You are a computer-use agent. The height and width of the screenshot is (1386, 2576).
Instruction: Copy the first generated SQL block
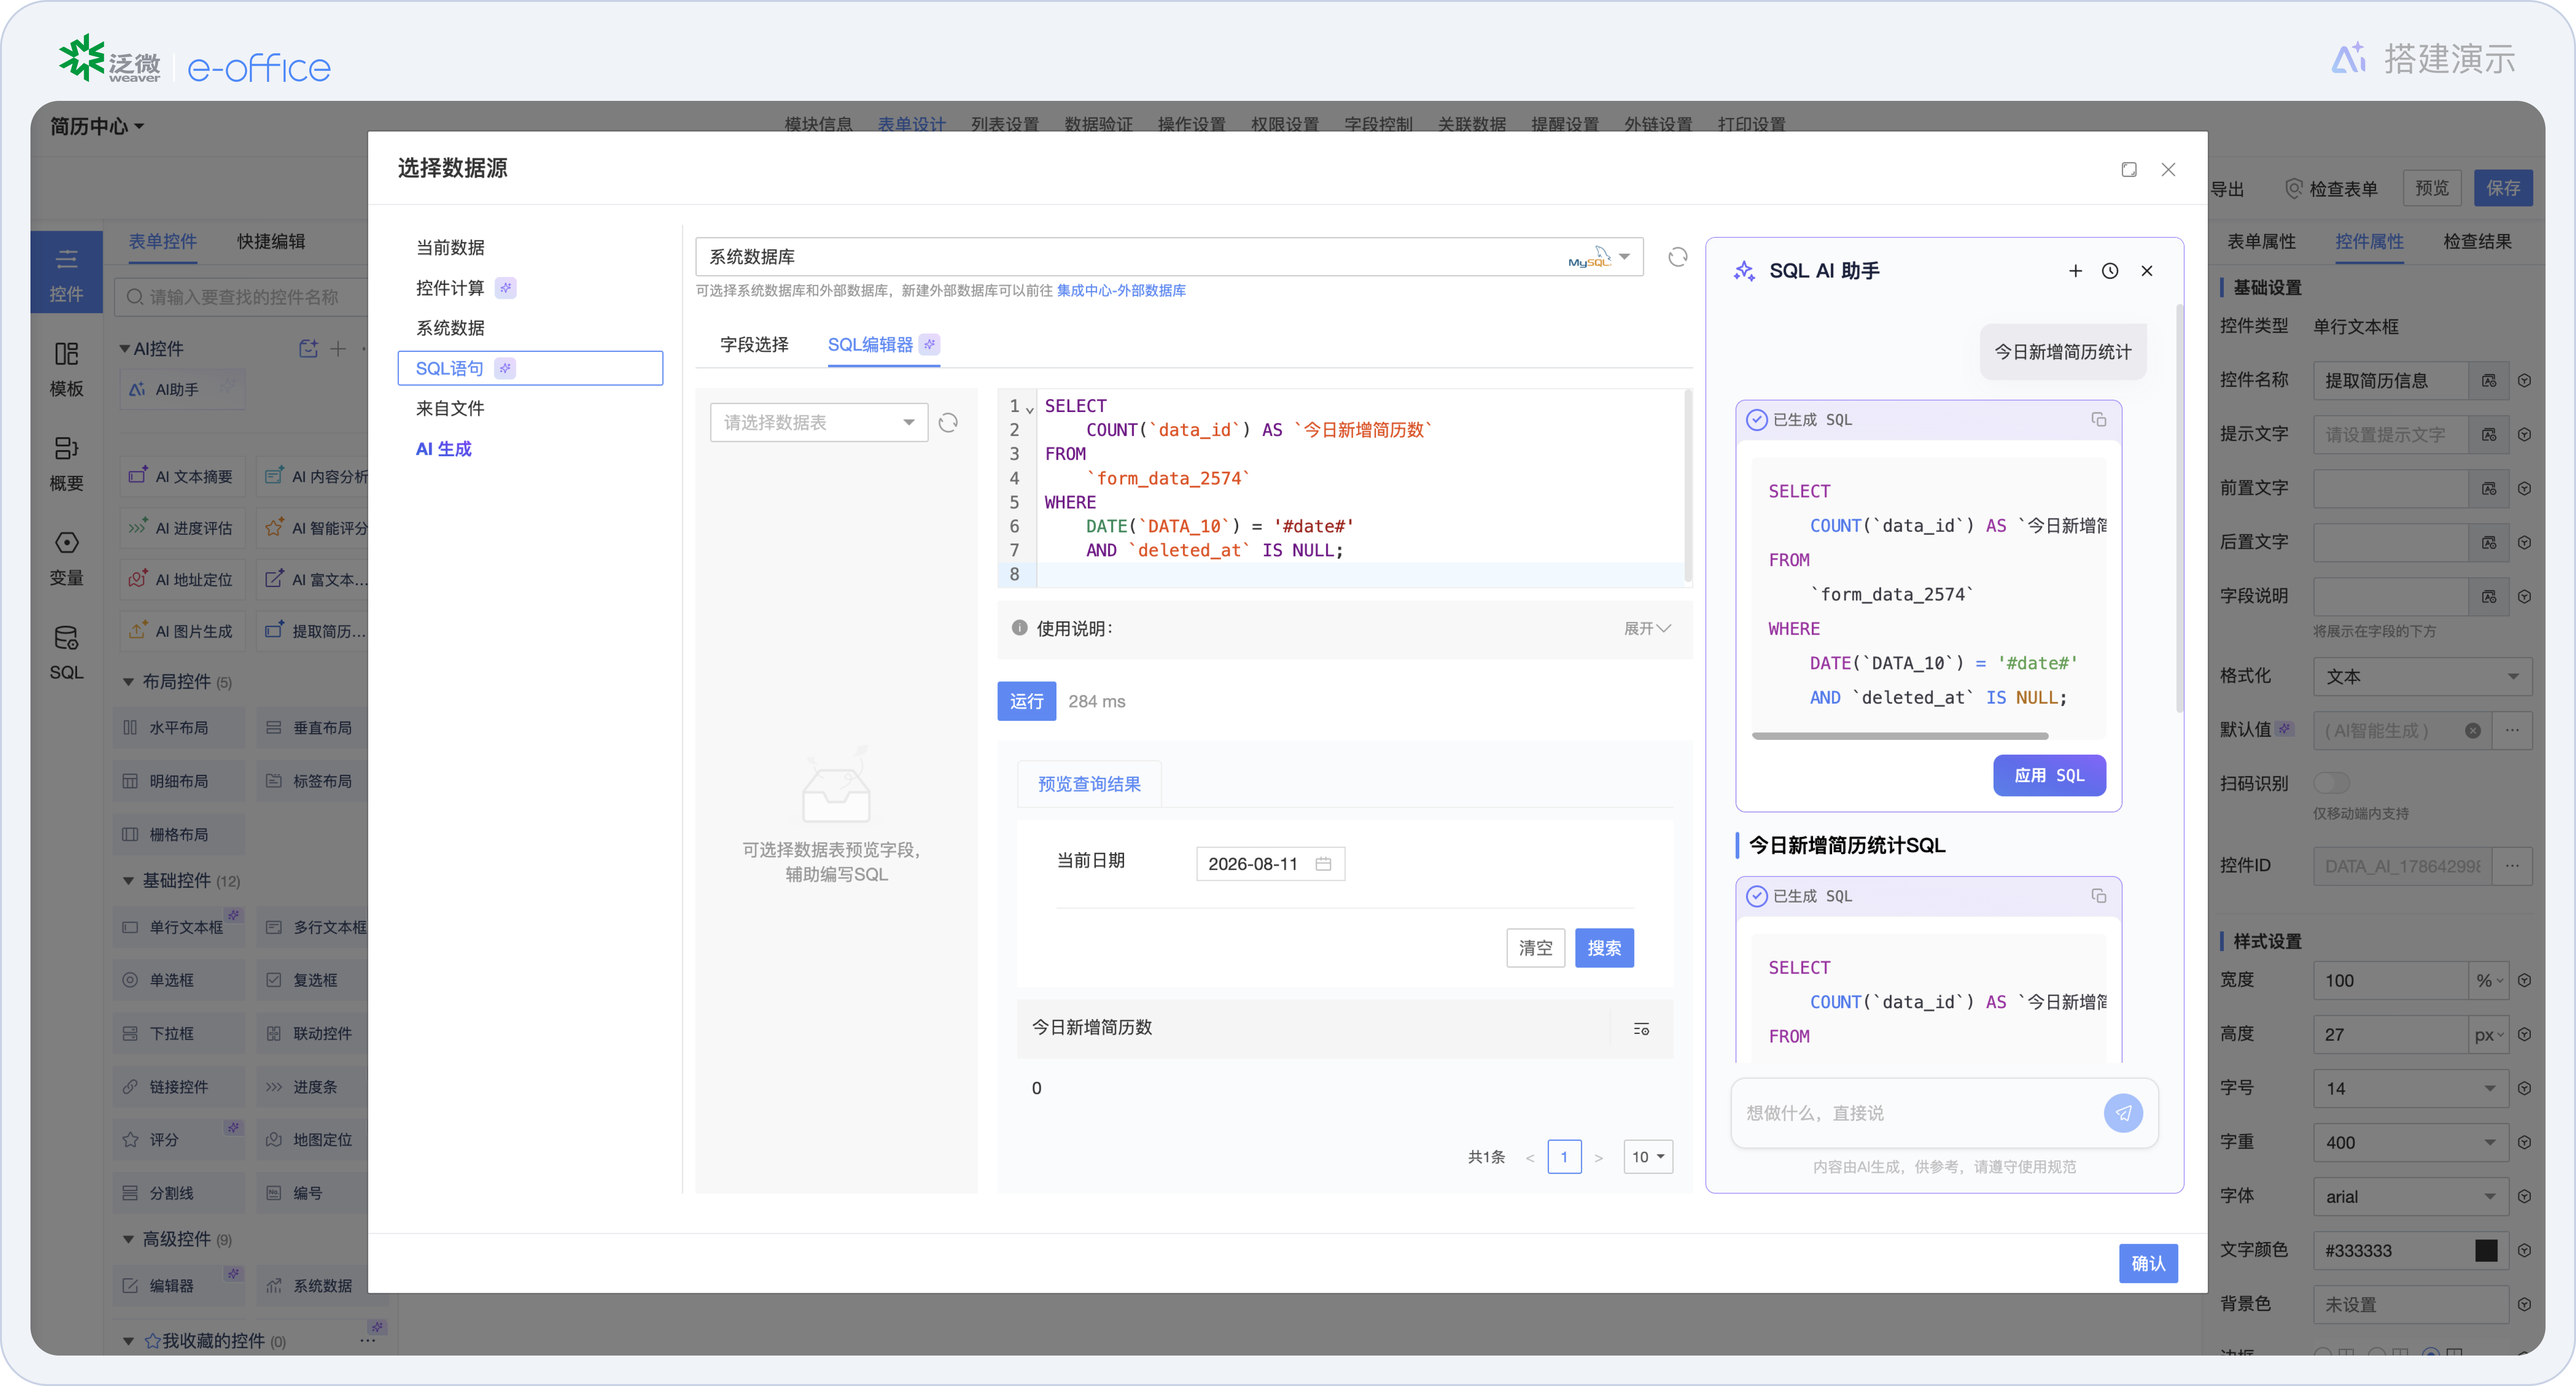2098,420
